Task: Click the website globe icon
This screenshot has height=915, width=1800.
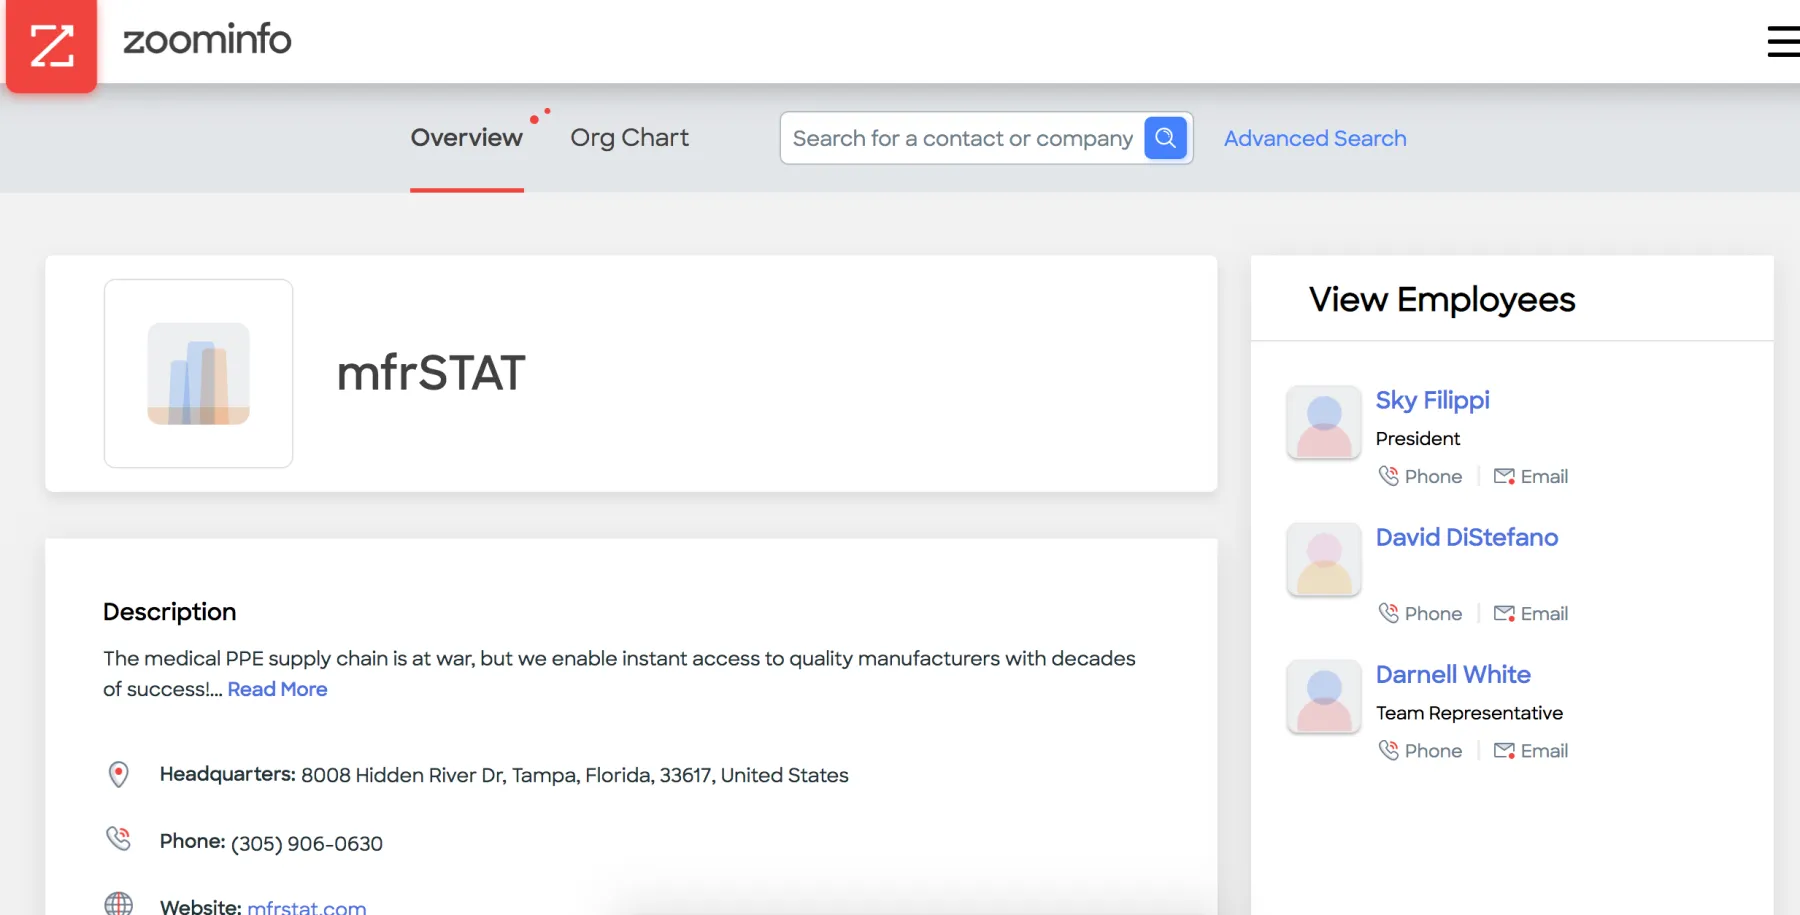Action: point(118,903)
